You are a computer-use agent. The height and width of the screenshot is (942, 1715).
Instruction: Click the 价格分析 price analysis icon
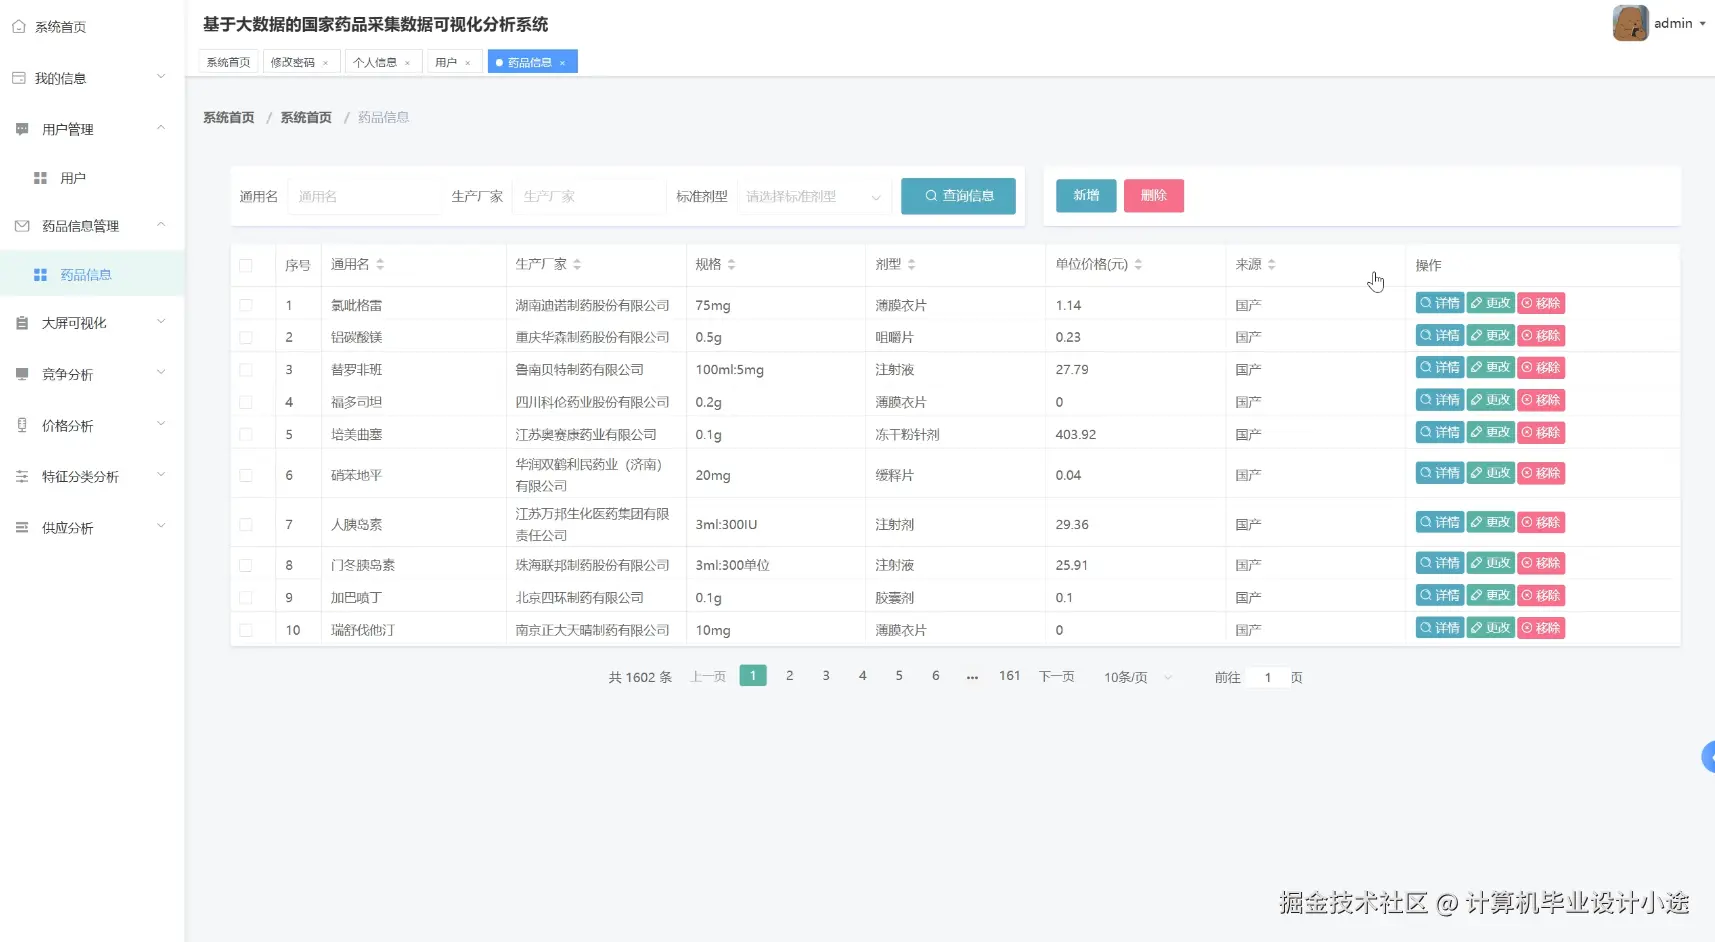tap(20, 425)
